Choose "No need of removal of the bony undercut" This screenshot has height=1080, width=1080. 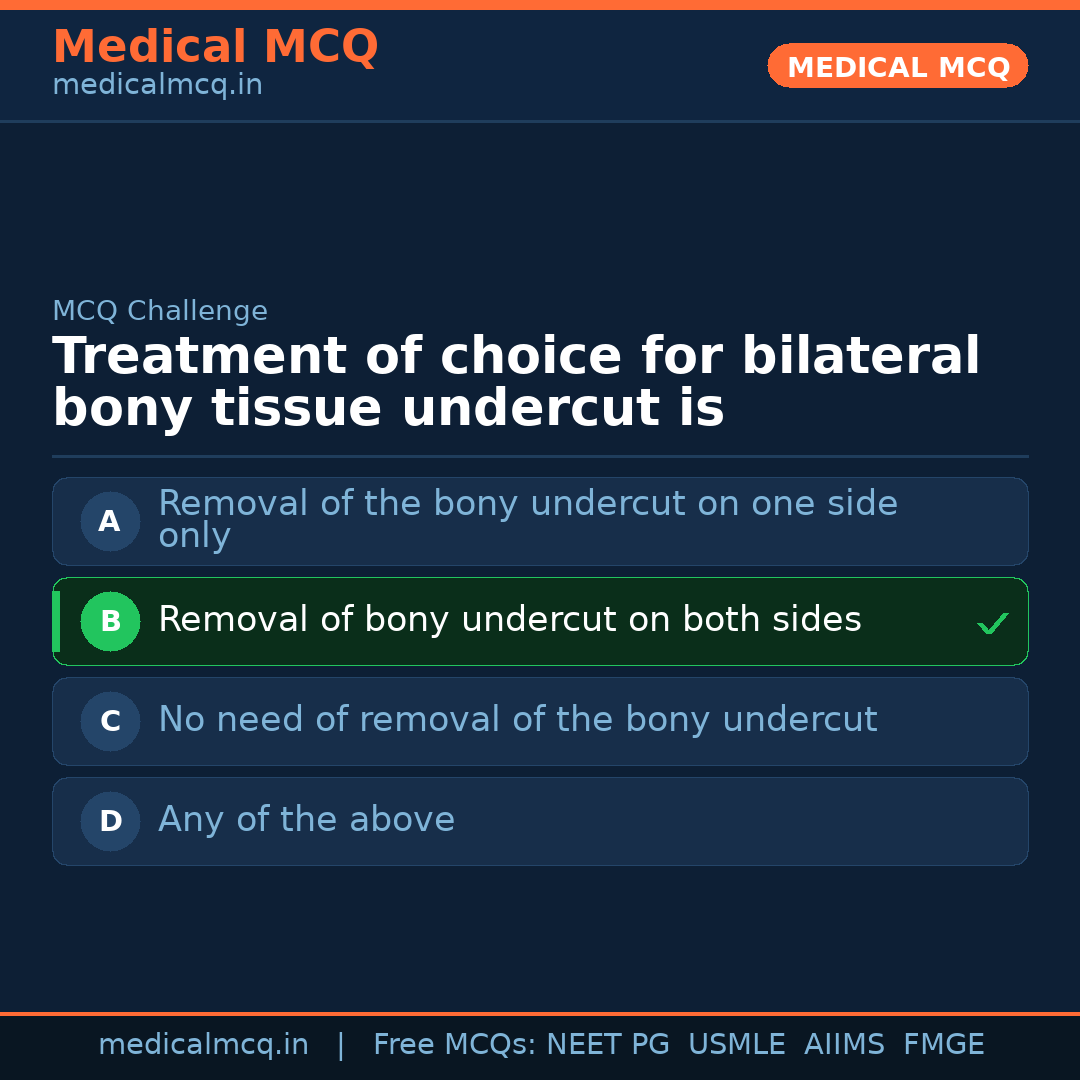[517, 720]
